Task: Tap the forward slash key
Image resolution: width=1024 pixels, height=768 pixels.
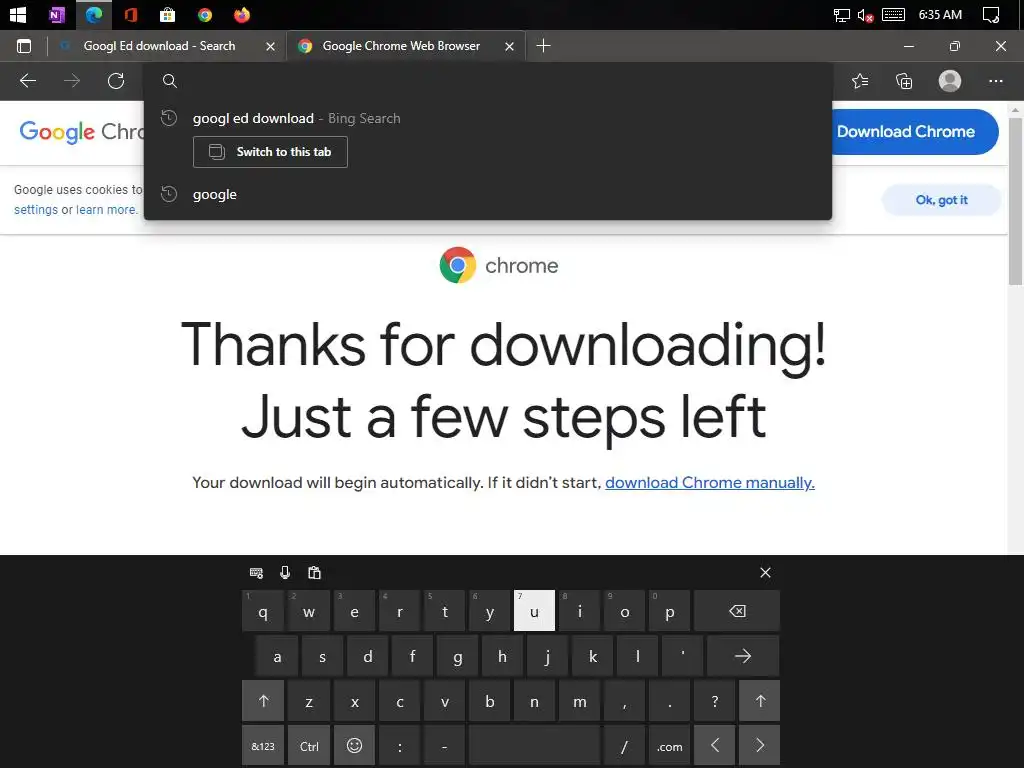Action: tap(624, 746)
